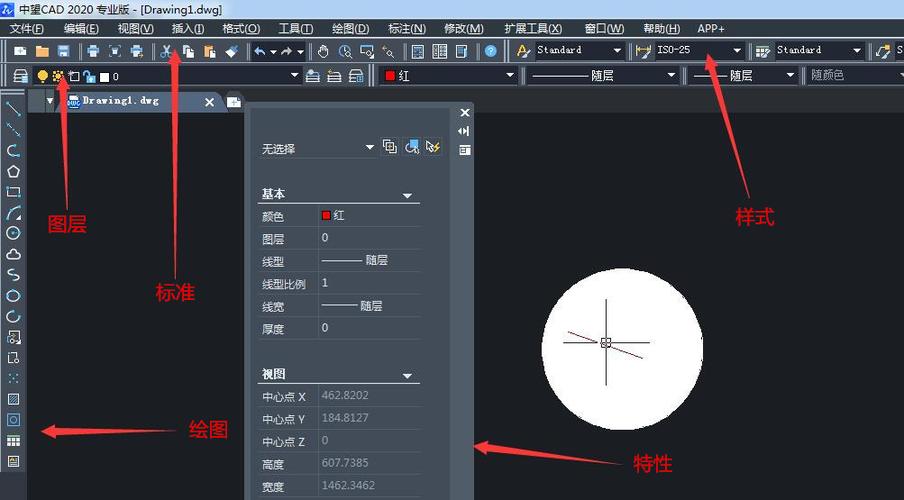This screenshot has height=500, width=904.
Task: Open the Table Style manager icon
Action: click(x=763, y=51)
